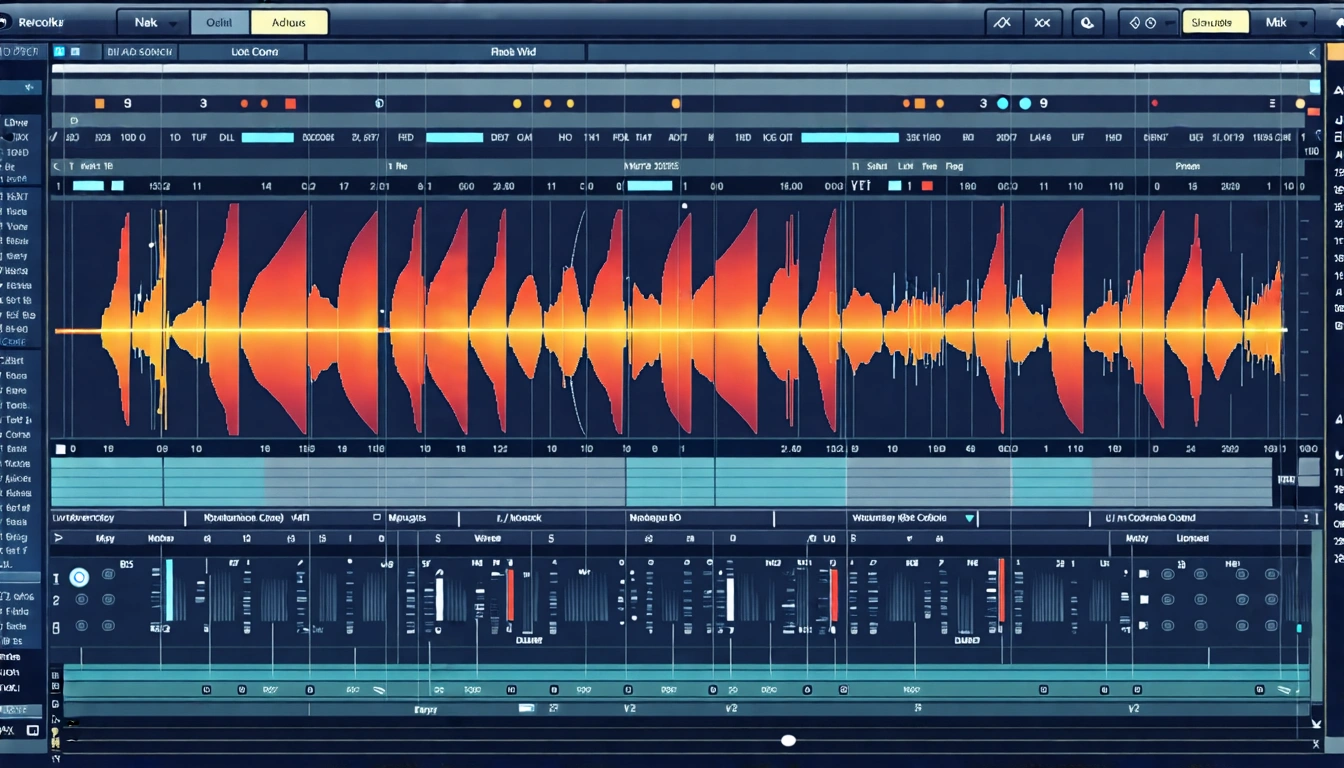Adjust the tall cyan fader near BS label
Viewport: 1344px width, 768px height.
169,590
